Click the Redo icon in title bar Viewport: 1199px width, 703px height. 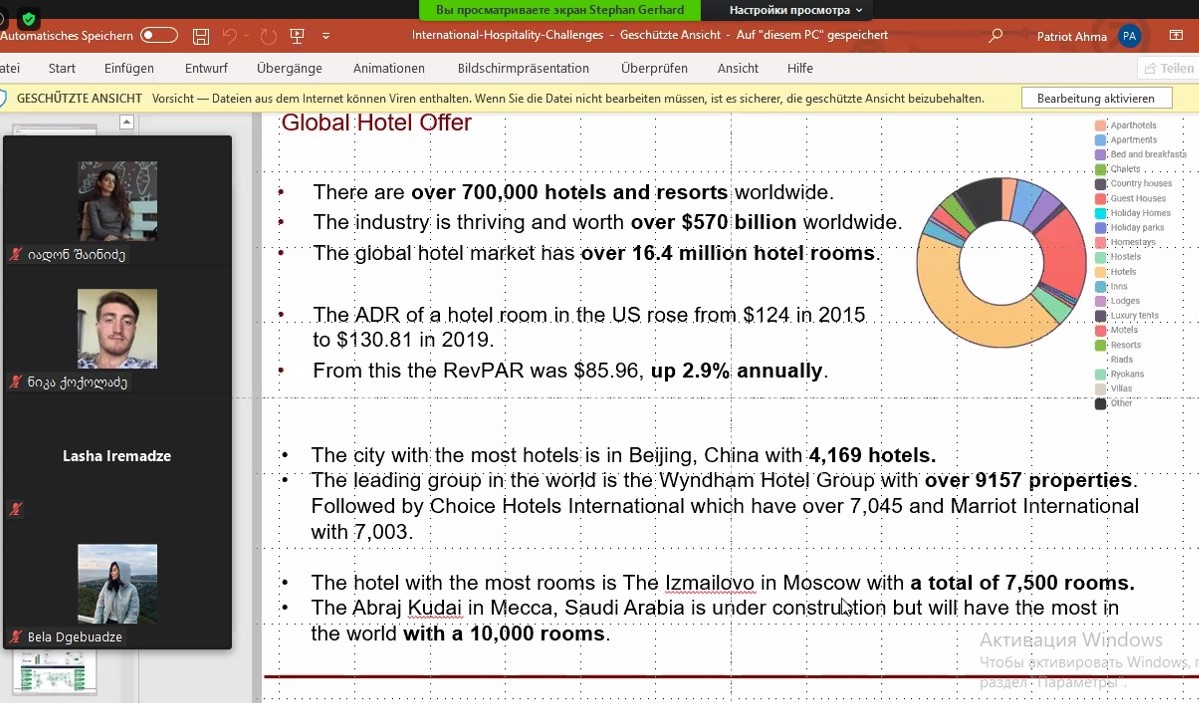coord(268,36)
